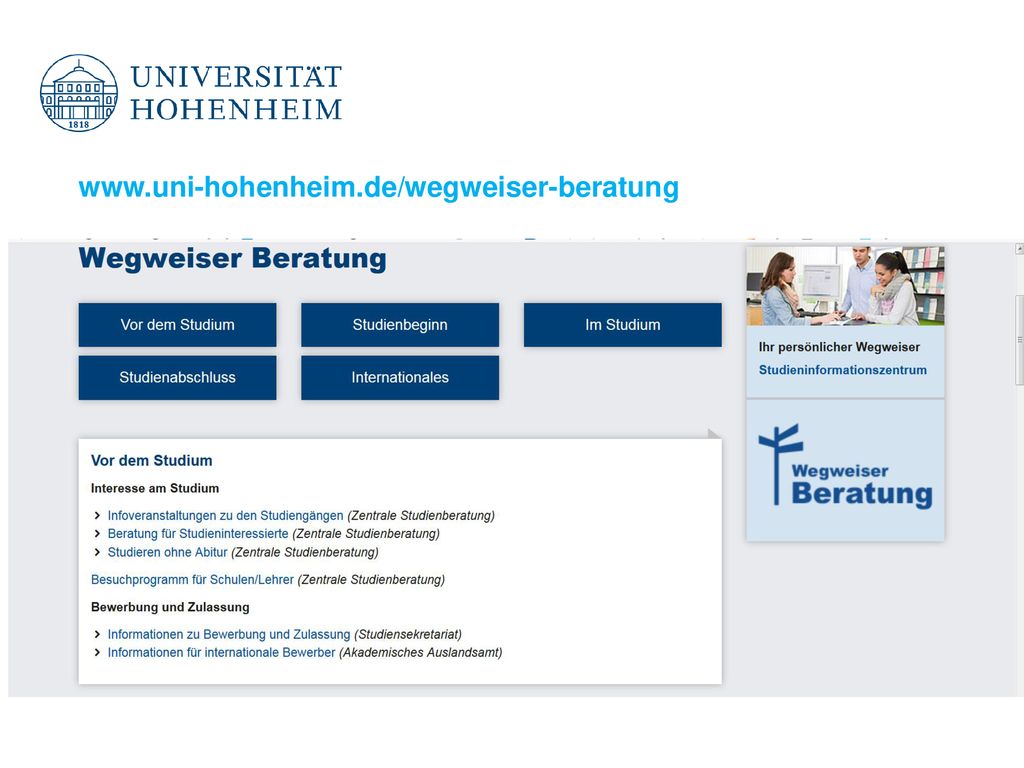Click the 'Ihr persönlicher Wegweiser' text
This screenshot has height=768, width=1024.
839,347
